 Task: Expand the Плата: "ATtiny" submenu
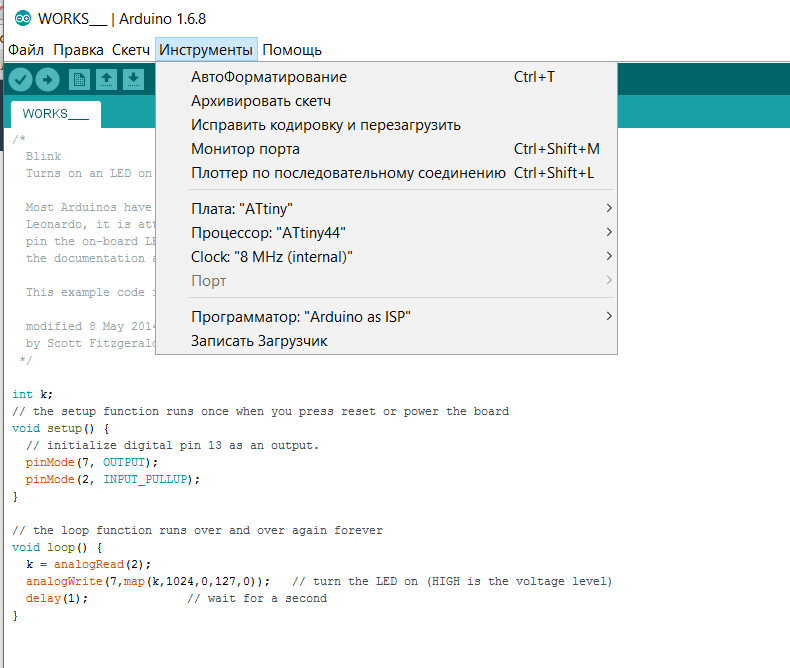tap(386, 209)
